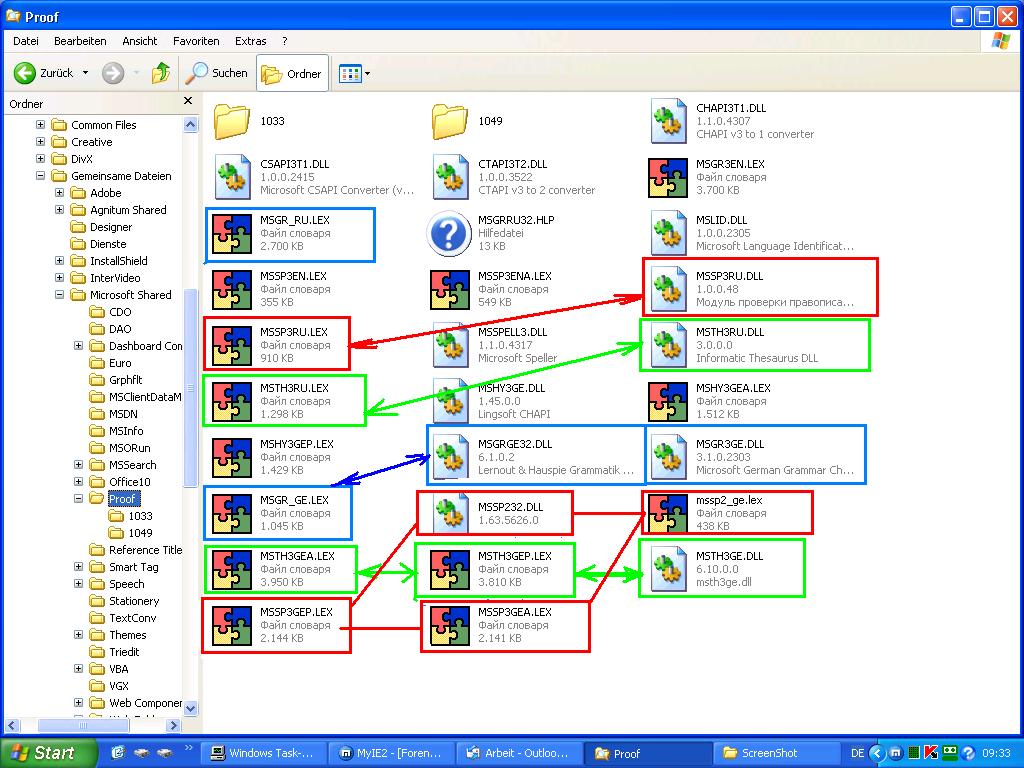The width and height of the screenshot is (1024, 768).
Task: Open the Datei menu
Action: coord(25,41)
